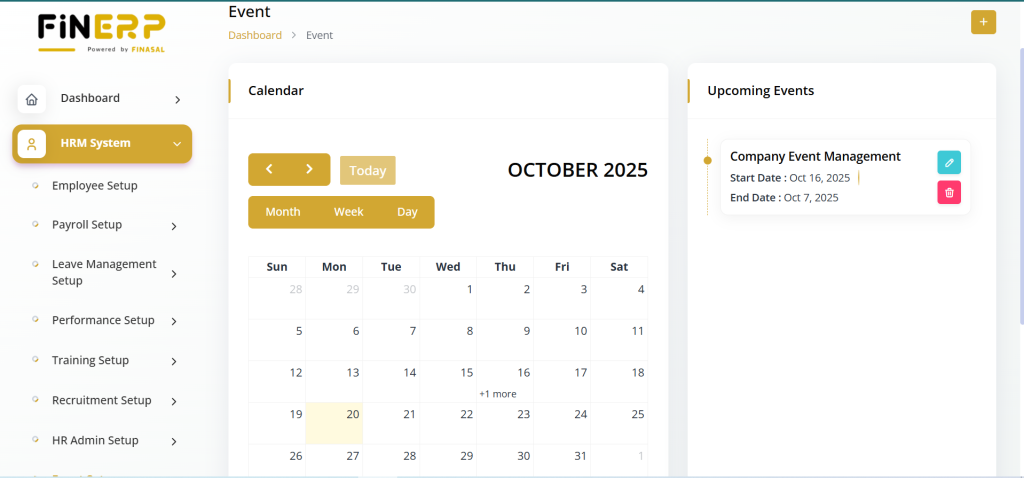Expand the Performance Setup submenu

pos(174,321)
